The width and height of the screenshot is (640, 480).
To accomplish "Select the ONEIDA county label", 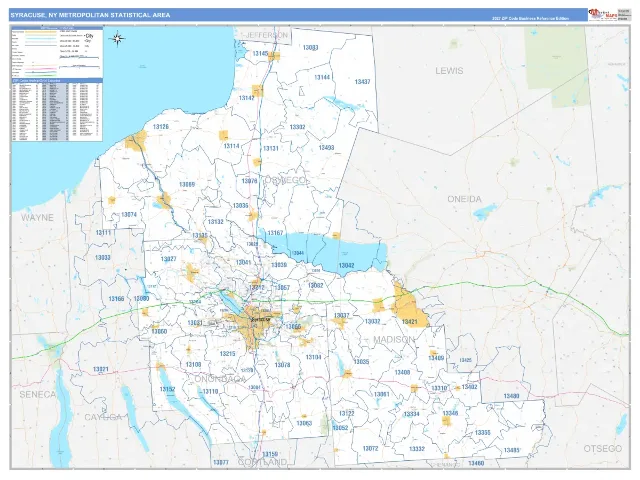I will (464, 199).
